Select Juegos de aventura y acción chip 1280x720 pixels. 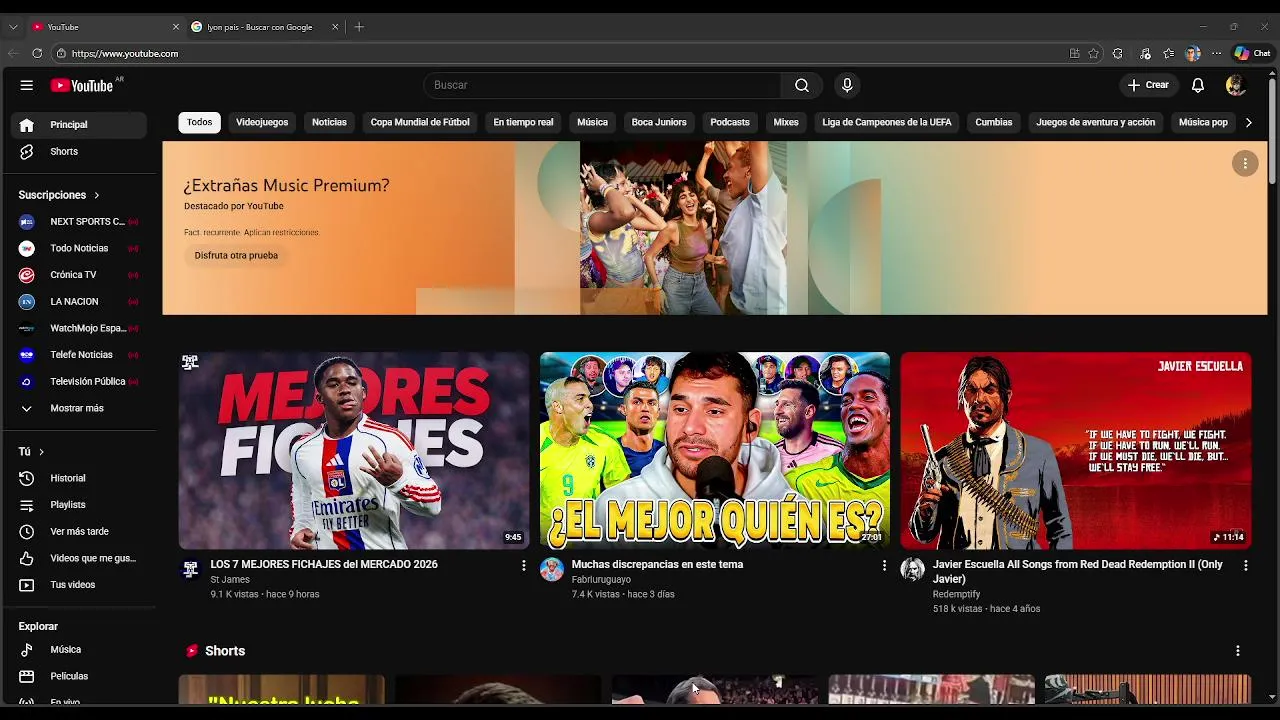[x=1095, y=122]
